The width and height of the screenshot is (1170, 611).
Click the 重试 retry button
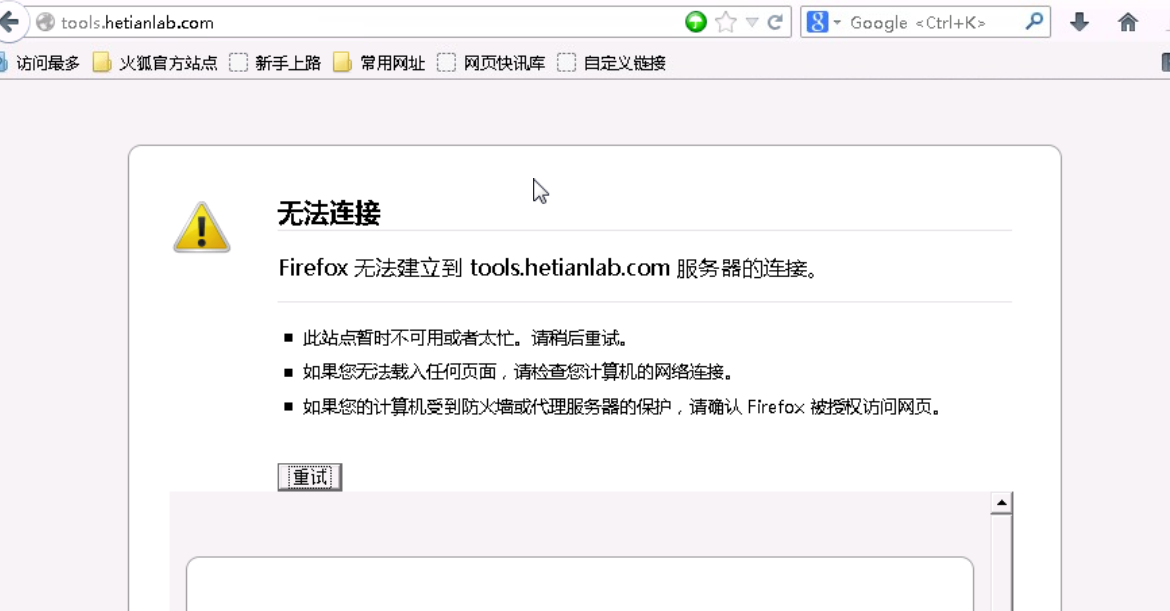[310, 477]
